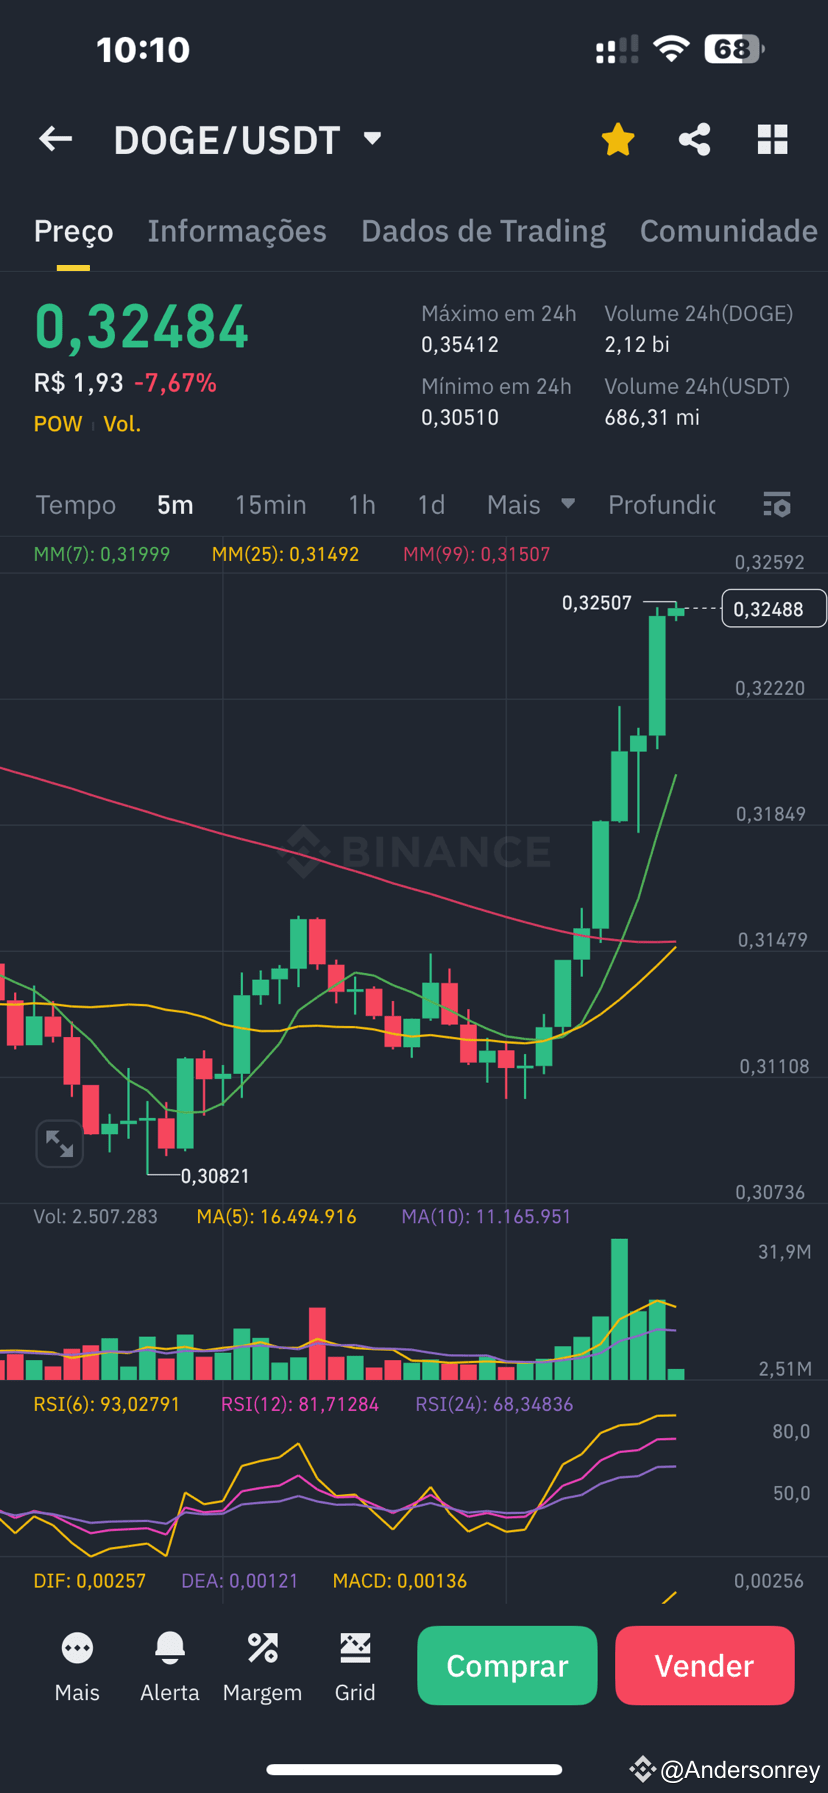
Task: Tap the tallest green volume bar
Action: coord(619,1309)
